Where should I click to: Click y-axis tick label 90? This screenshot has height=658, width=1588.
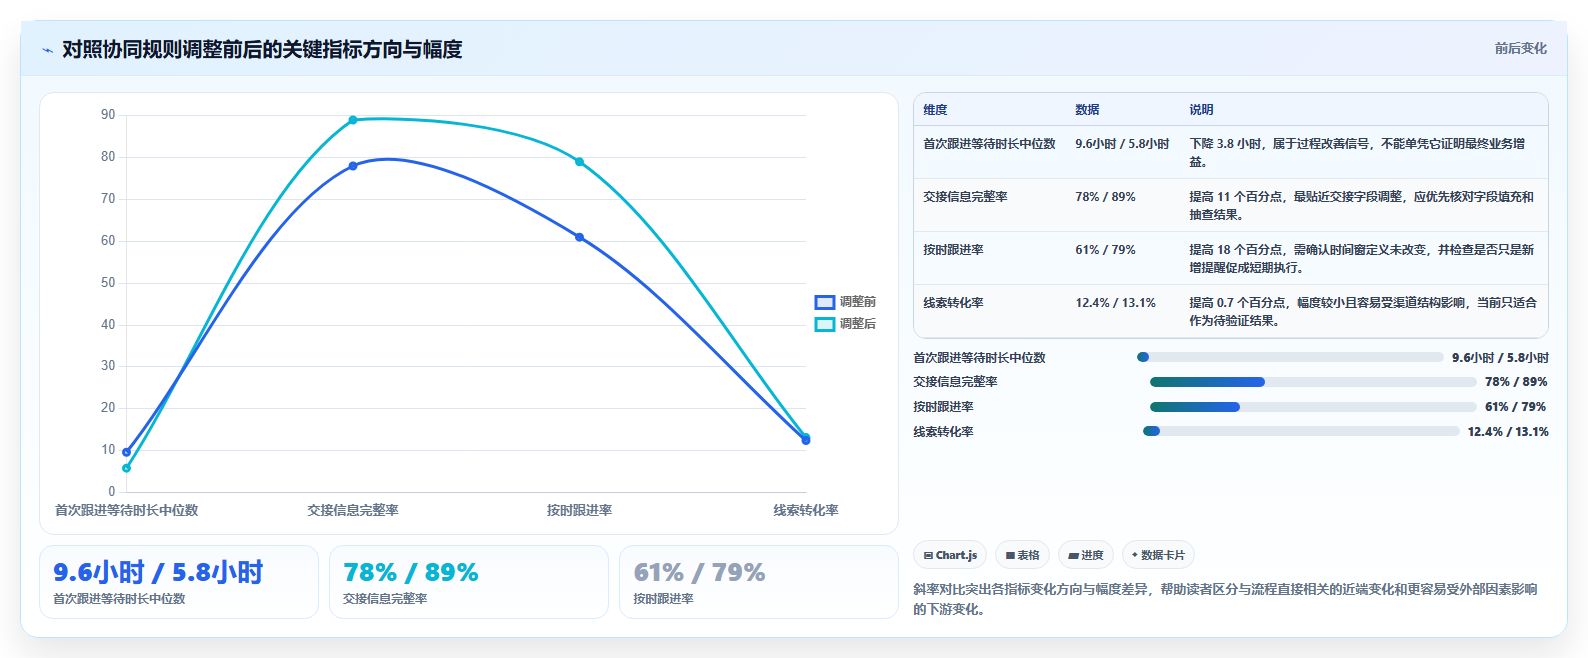(x=108, y=115)
